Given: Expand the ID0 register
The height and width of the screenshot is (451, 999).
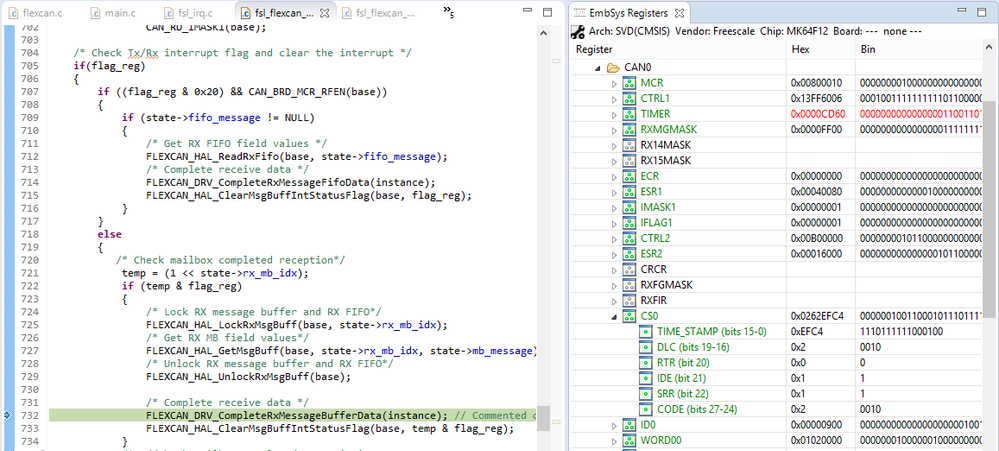Looking at the screenshot, I should [x=614, y=425].
